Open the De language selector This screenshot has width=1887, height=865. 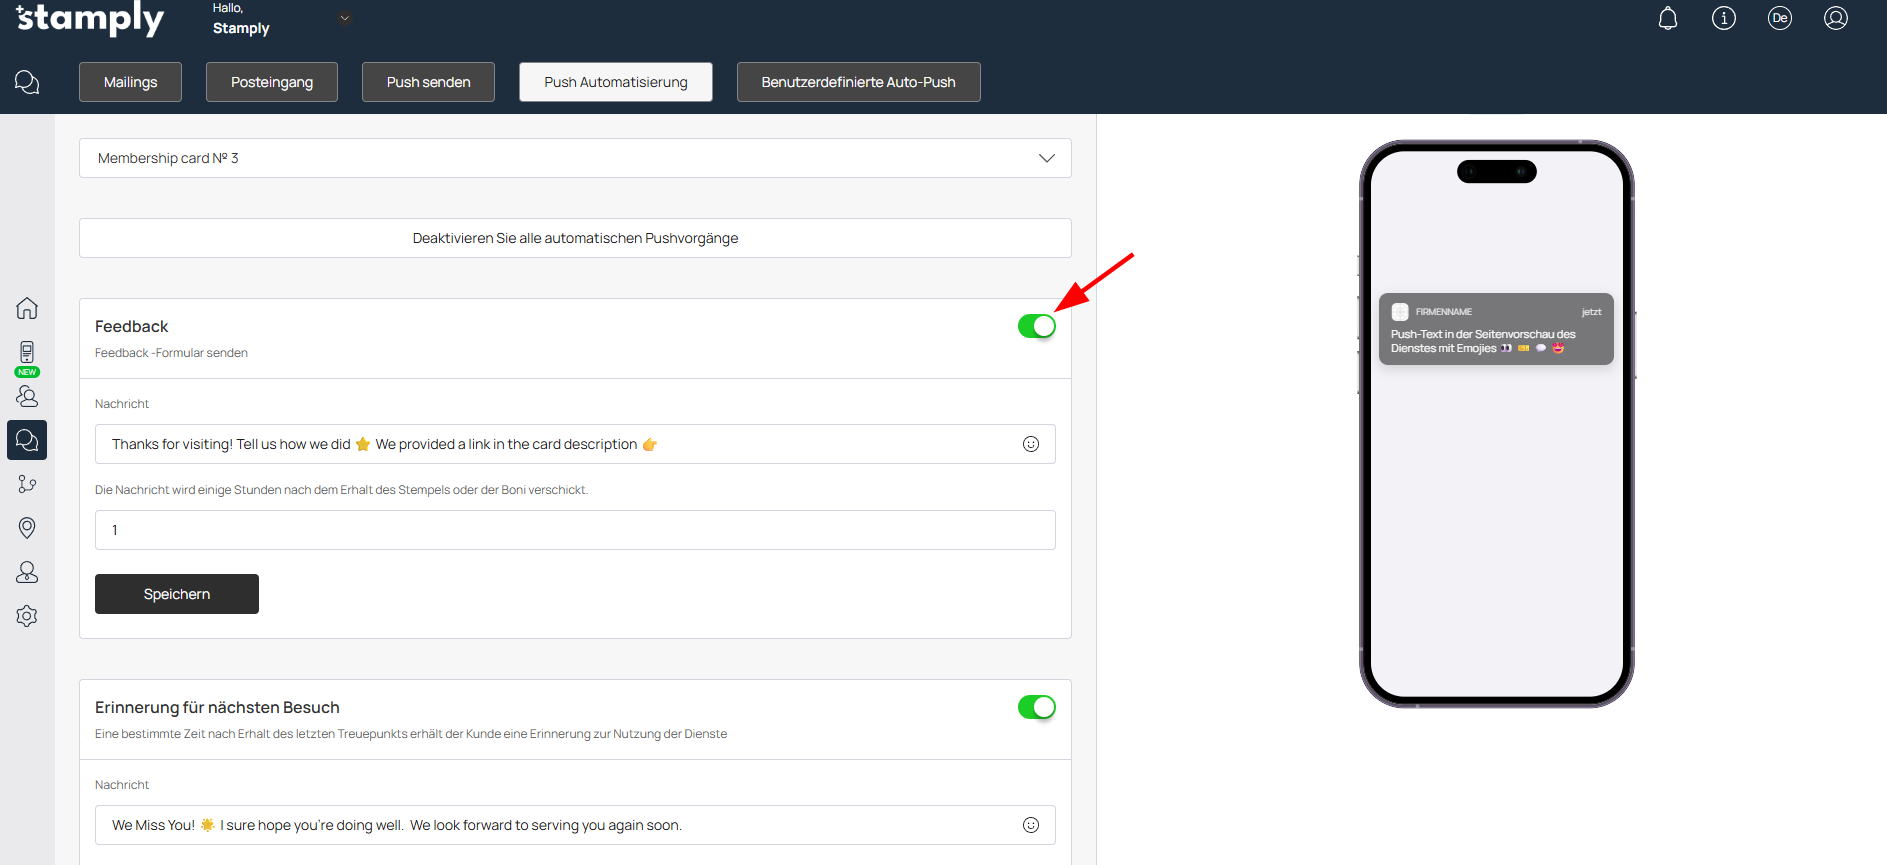(x=1779, y=18)
